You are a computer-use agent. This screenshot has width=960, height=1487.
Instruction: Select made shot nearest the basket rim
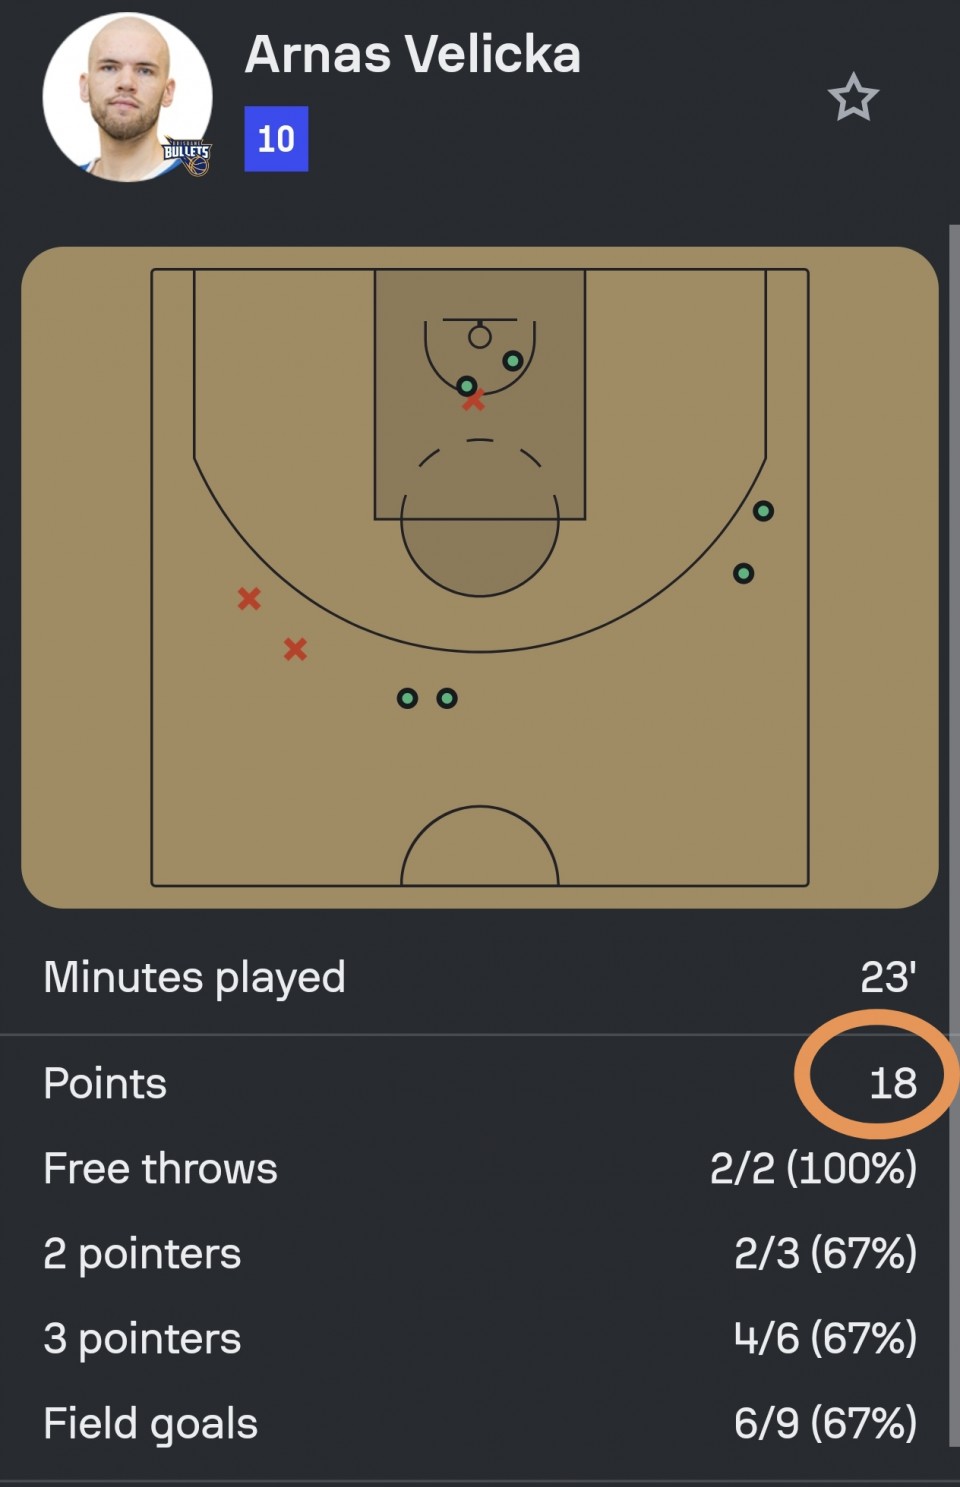click(x=513, y=360)
